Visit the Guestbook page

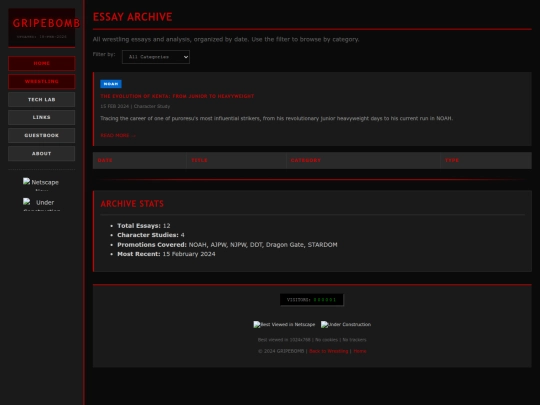click(41, 135)
